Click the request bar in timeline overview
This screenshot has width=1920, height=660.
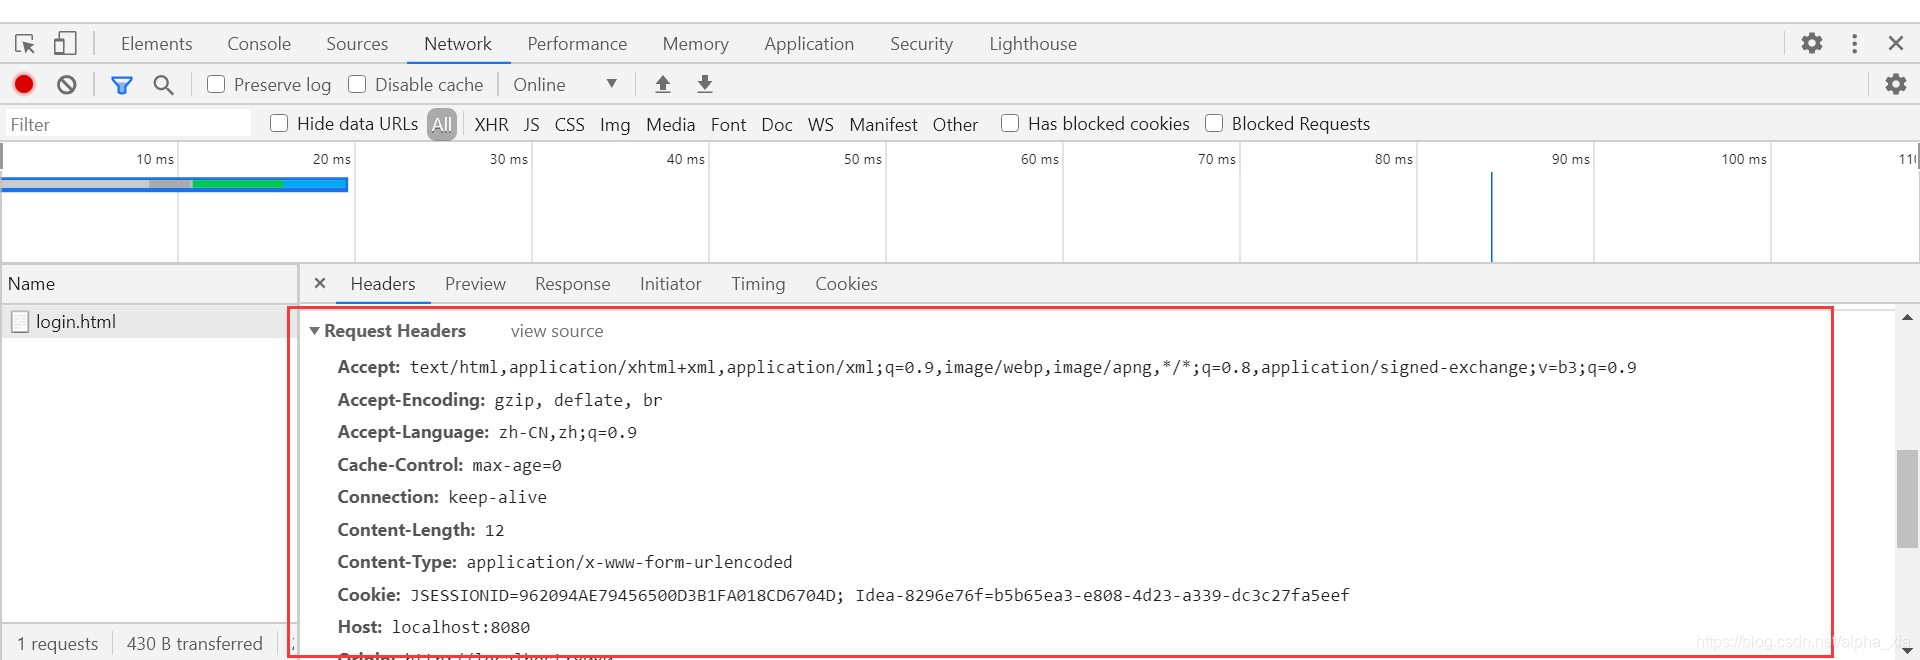point(175,184)
